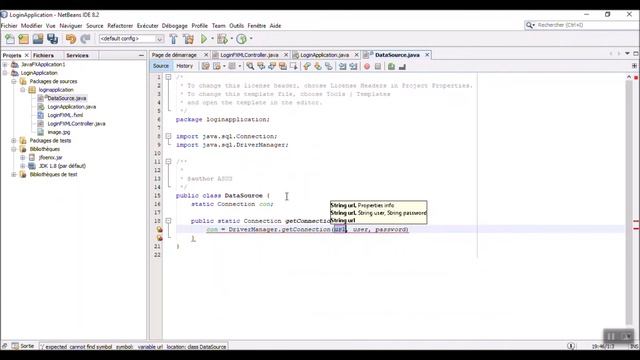
Task: Open the Débogage menu
Action: (174, 26)
